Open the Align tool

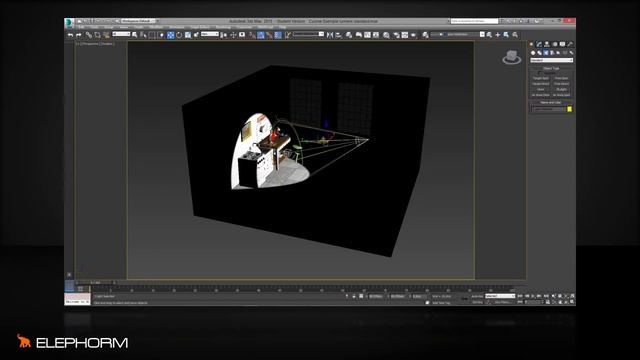(339, 35)
